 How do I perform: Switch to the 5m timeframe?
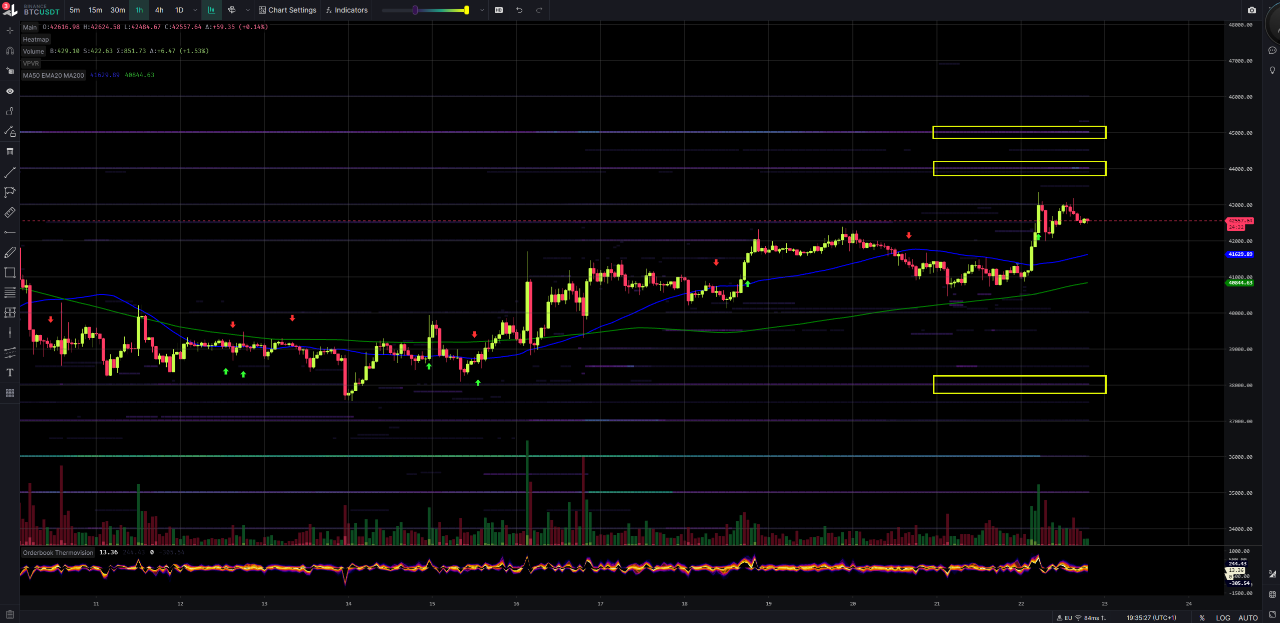coord(75,10)
